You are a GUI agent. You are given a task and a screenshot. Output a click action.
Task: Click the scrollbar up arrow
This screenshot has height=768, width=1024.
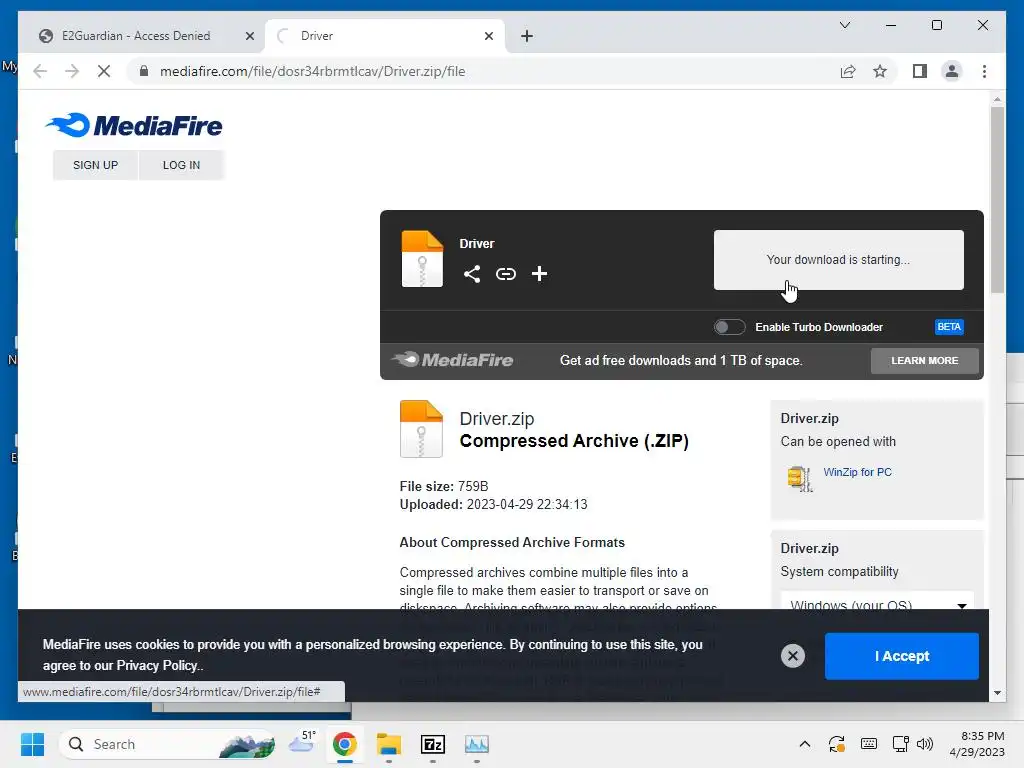(997, 99)
